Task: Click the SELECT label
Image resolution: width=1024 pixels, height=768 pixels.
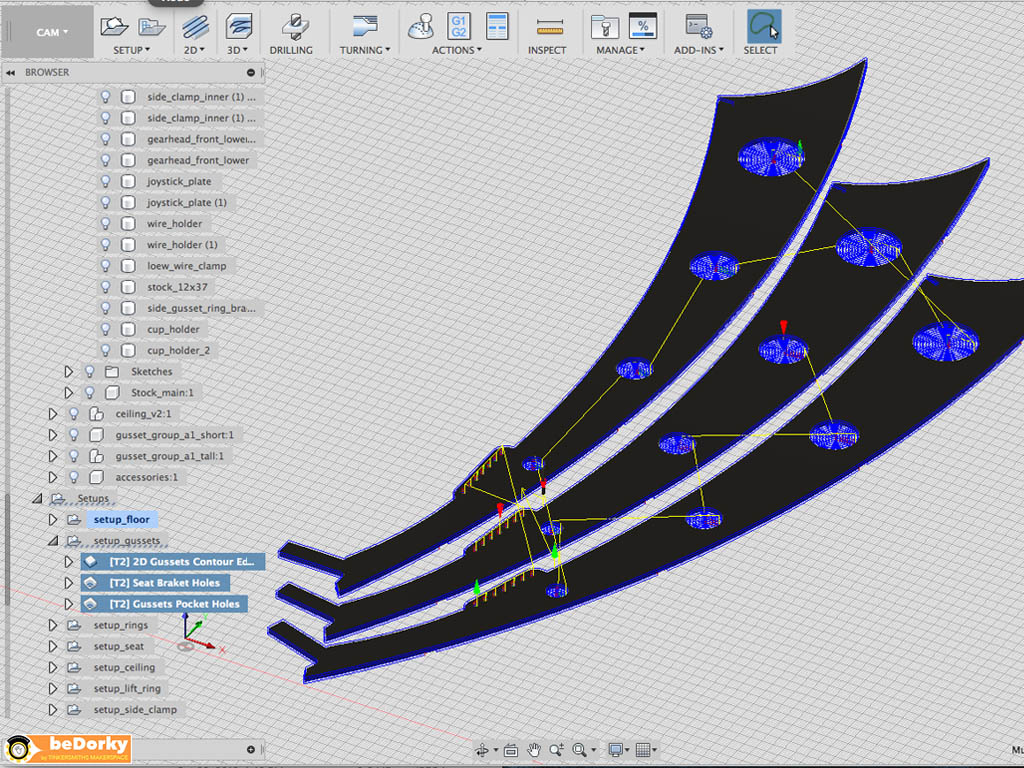Action: [x=760, y=50]
